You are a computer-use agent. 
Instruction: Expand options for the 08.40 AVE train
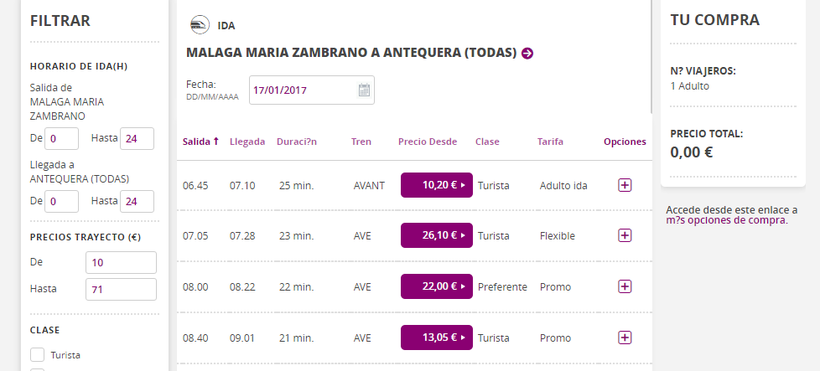pyautogui.click(x=624, y=338)
